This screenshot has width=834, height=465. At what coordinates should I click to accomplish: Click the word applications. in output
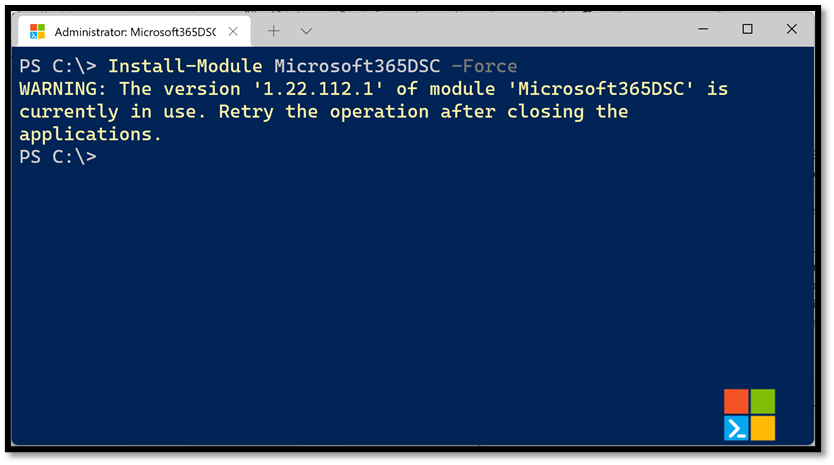pyautogui.click(x=90, y=135)
